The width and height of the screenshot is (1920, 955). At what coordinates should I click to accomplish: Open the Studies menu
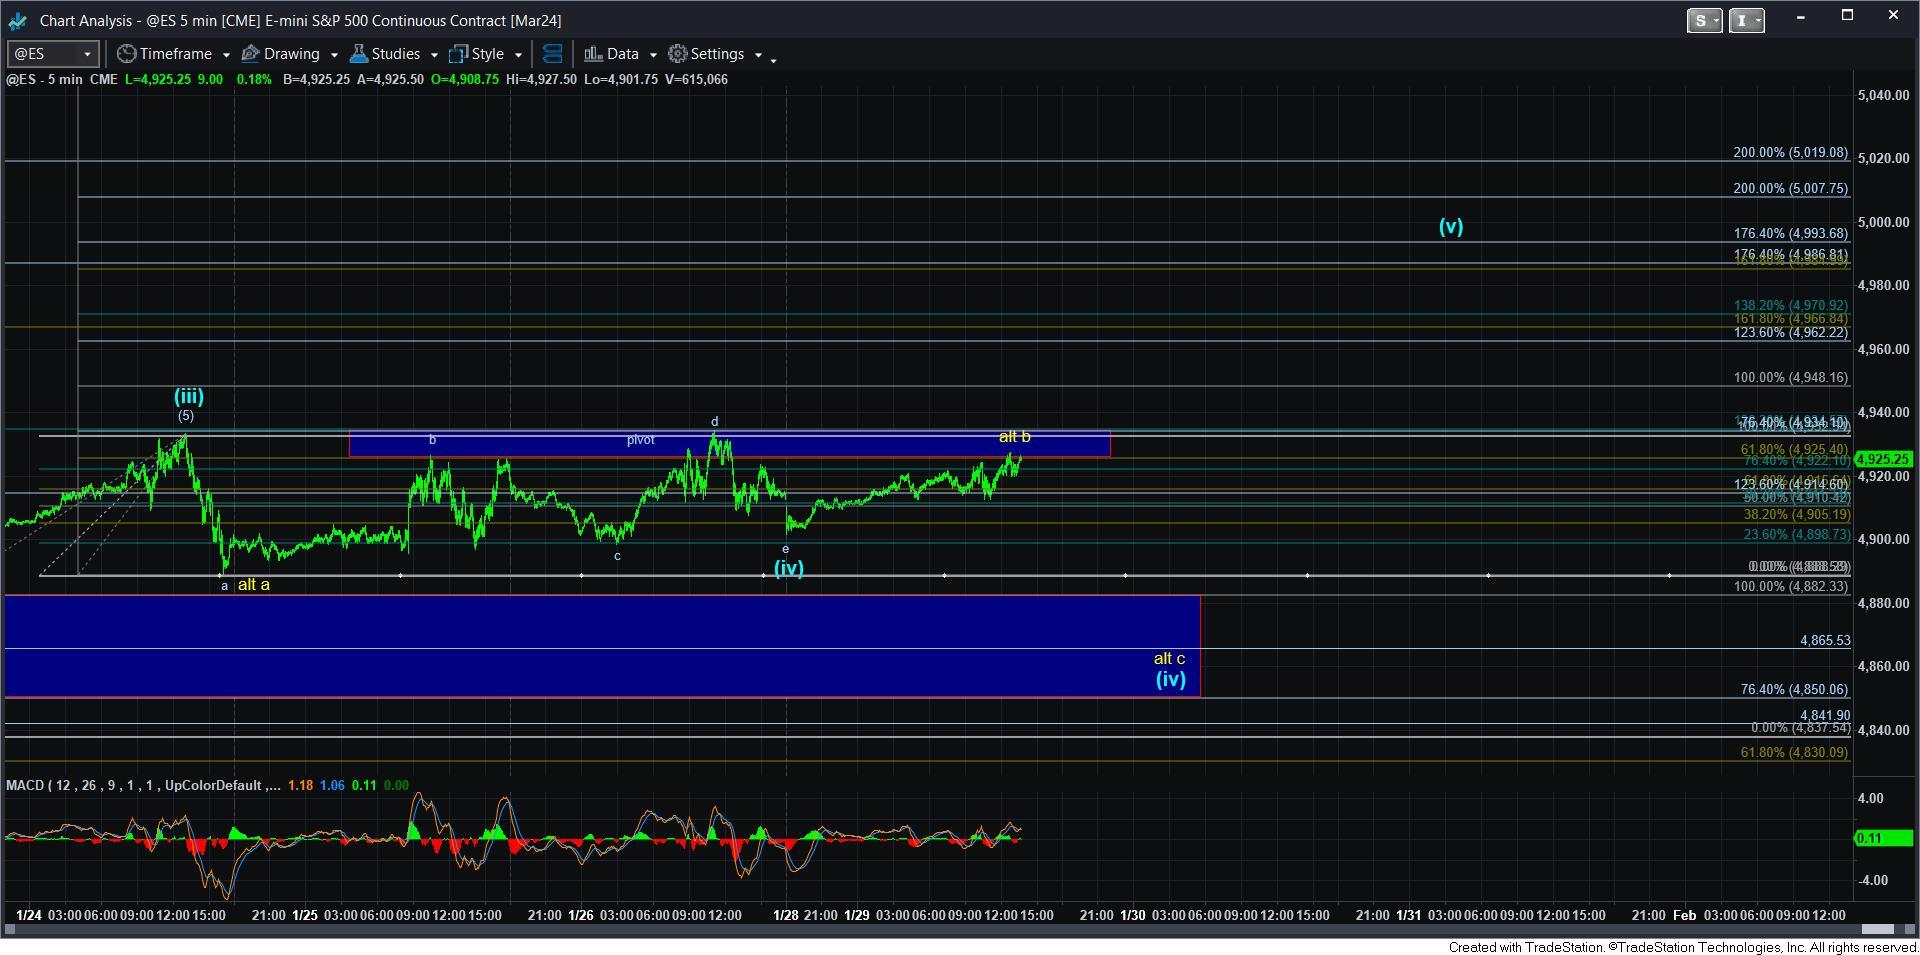pyautogui.click(x=394, y=54)
